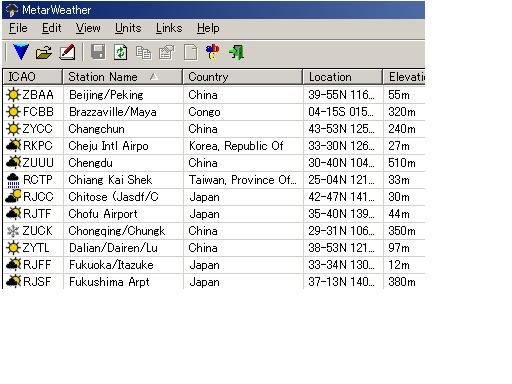The height and width of the screenshot is (384, 512).
Task: Sort by Elevation column header
Action: (404, 77)
